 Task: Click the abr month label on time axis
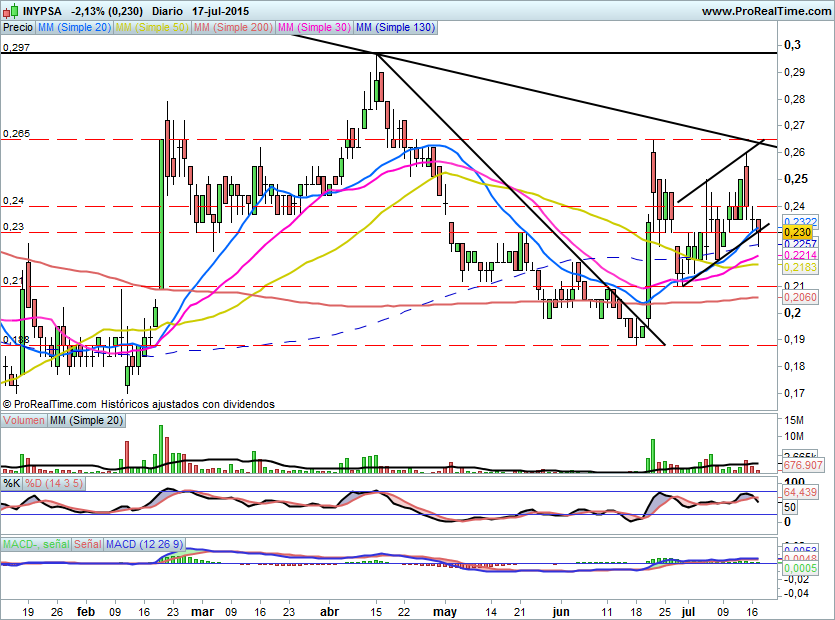tap(329, 612)
